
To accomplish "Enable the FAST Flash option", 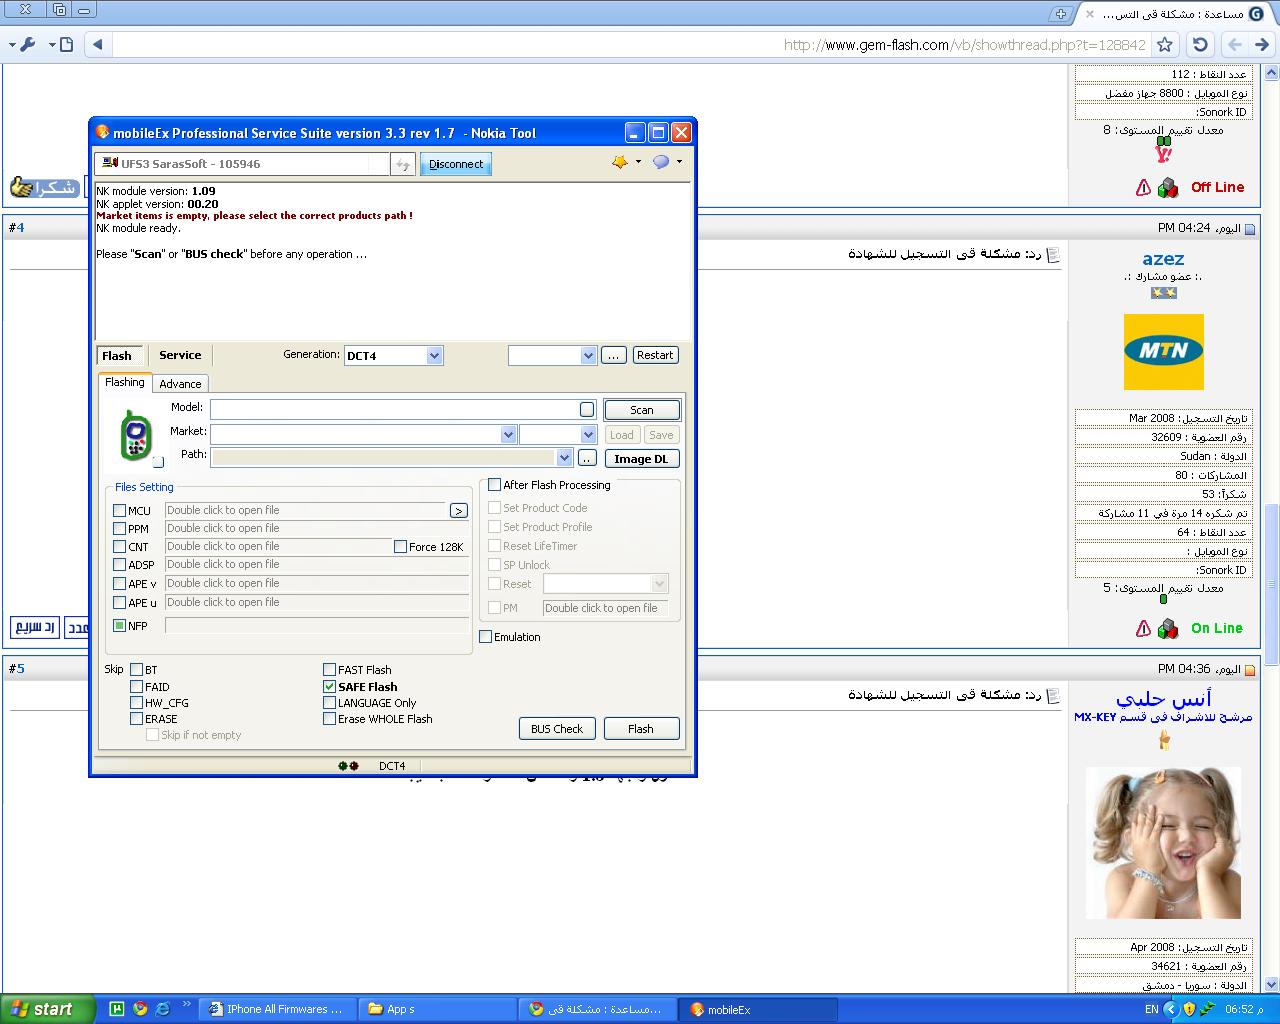I will (329, 670).
